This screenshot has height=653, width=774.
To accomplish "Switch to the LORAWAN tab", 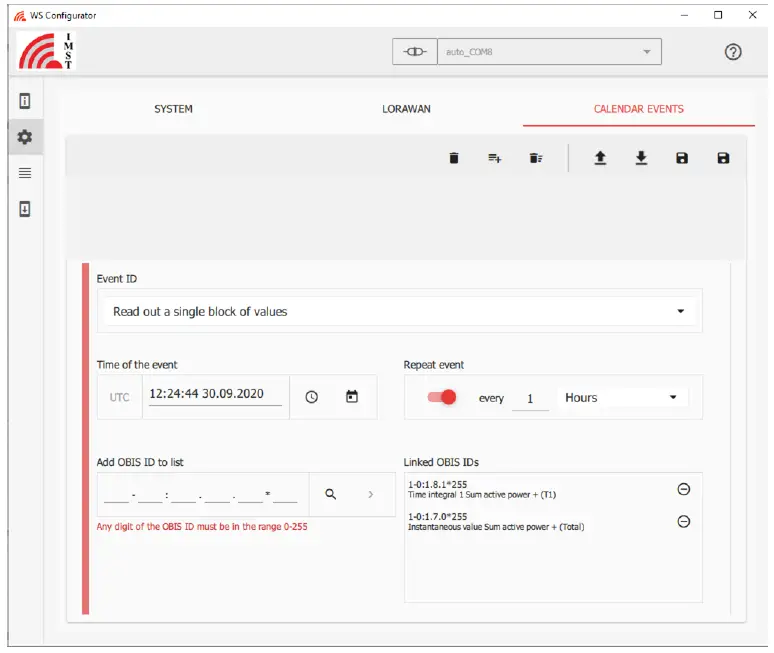I will pos(406,109).
